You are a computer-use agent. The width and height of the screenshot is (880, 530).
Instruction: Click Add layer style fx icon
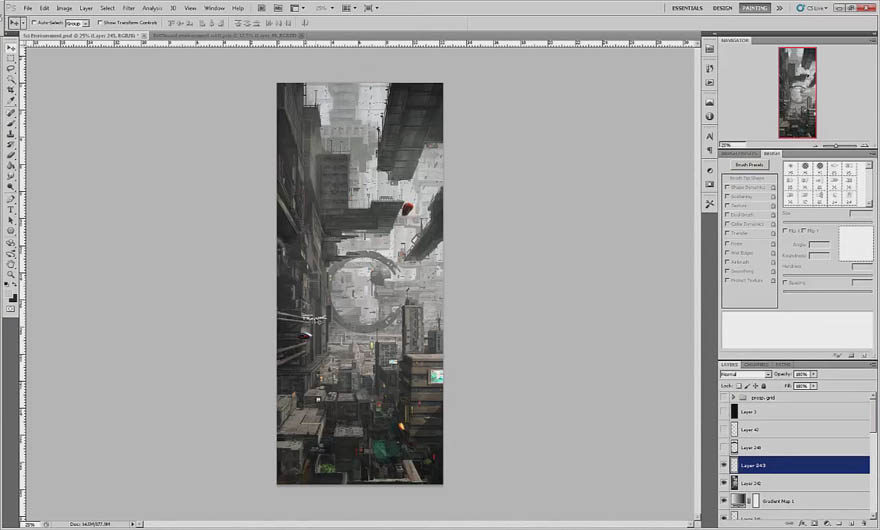click(x=802, y=523)
